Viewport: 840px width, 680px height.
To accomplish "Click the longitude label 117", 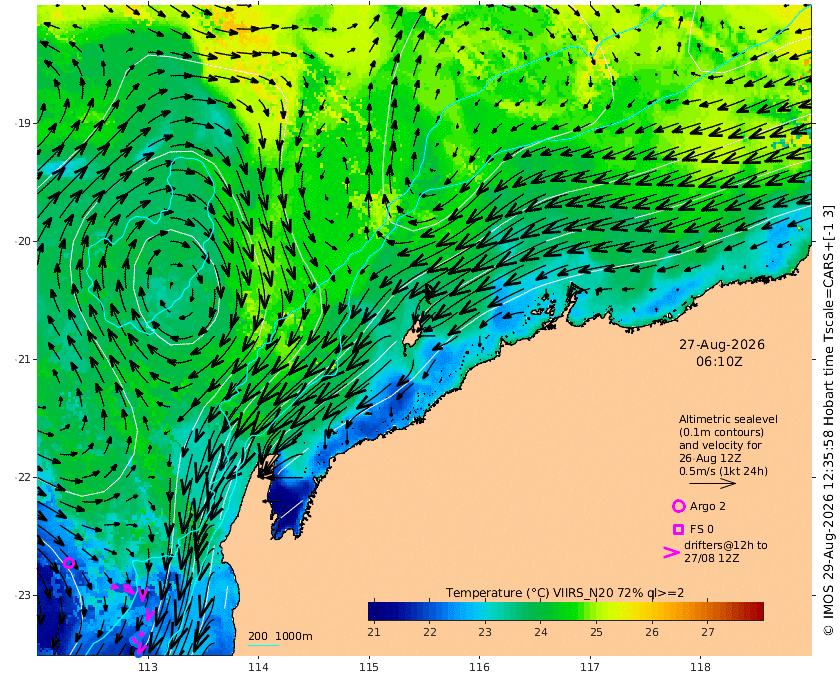I will pos(590,667).
